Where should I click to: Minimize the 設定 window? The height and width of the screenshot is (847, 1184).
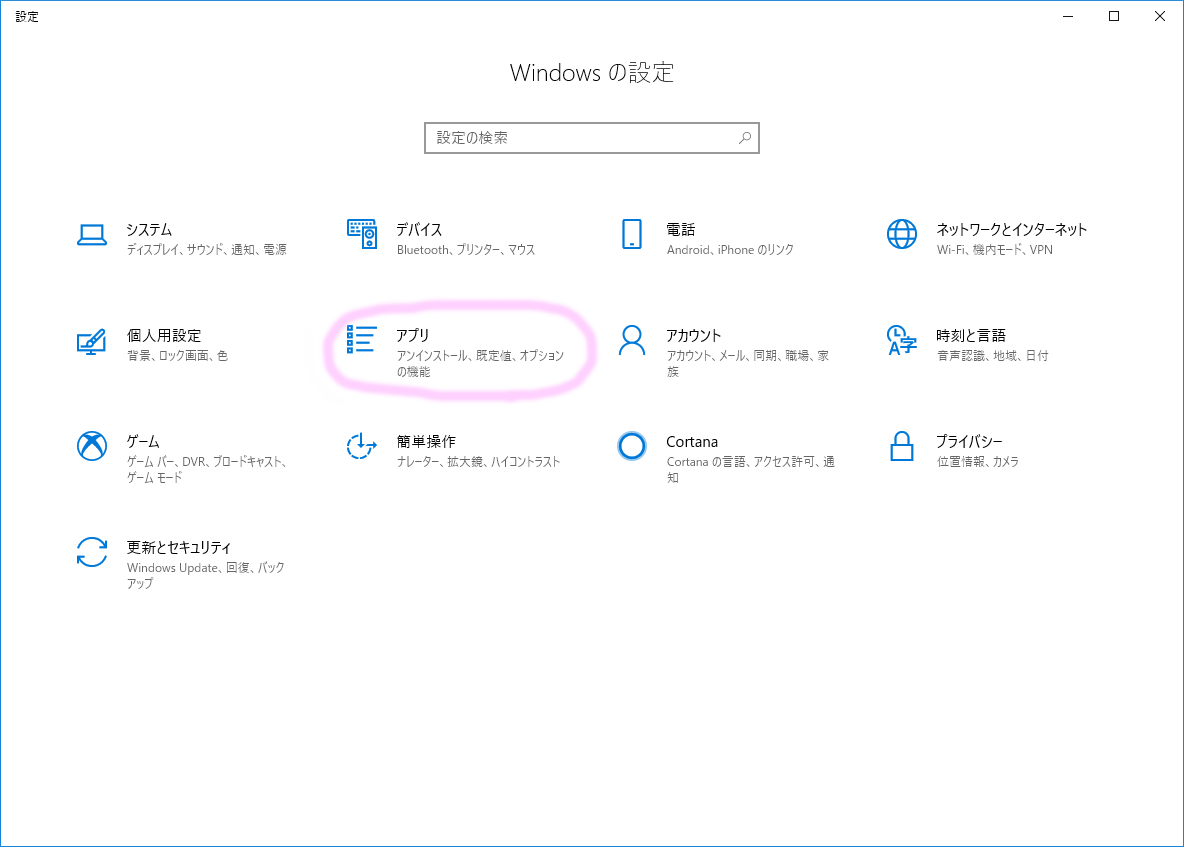[x=1068, y=17]
